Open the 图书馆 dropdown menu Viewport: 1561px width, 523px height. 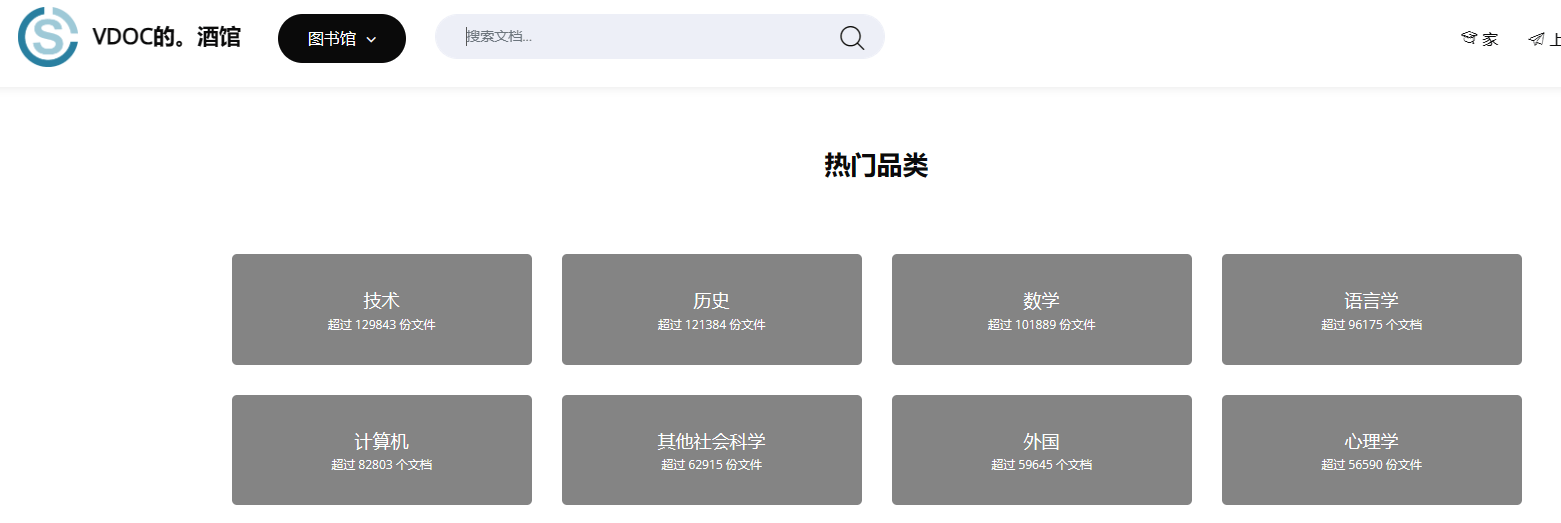coord(341,39)
